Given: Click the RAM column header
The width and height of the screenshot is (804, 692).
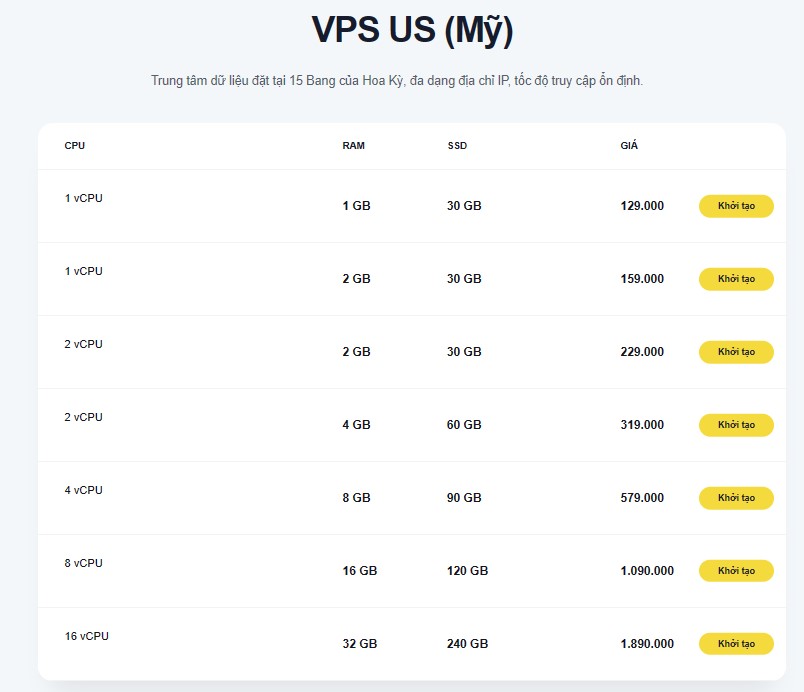Looking at the screenshot, I should [353, 146].
